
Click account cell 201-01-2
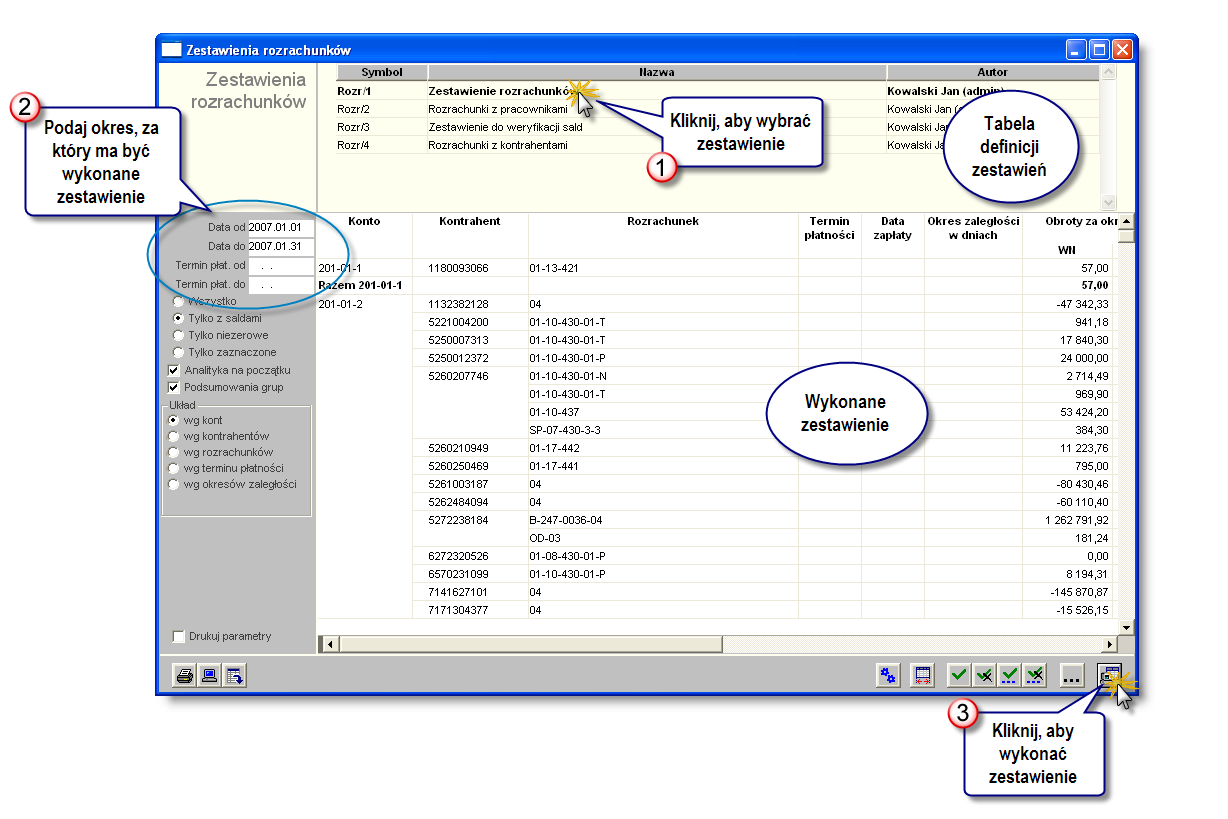click(x=364, y=304)
